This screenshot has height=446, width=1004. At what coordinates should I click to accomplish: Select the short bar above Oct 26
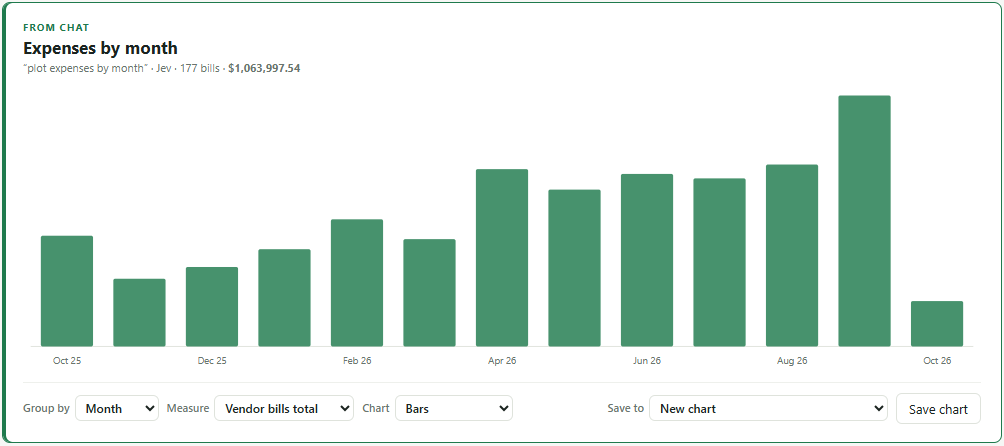tap(937, 324)
